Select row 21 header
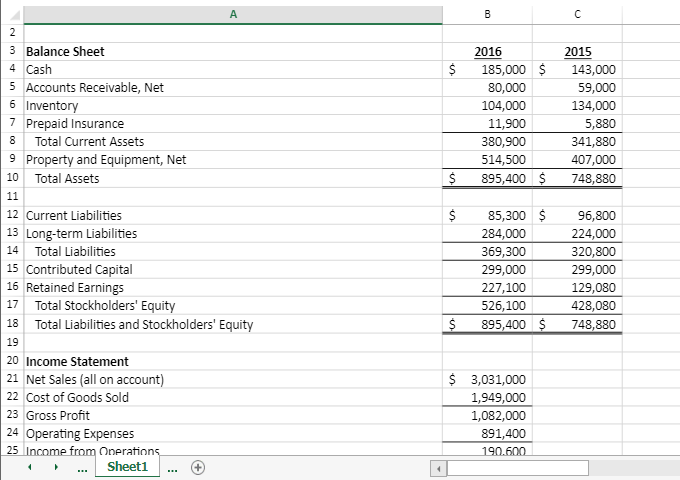Viewport: 680px width, 480px height. 12,379
